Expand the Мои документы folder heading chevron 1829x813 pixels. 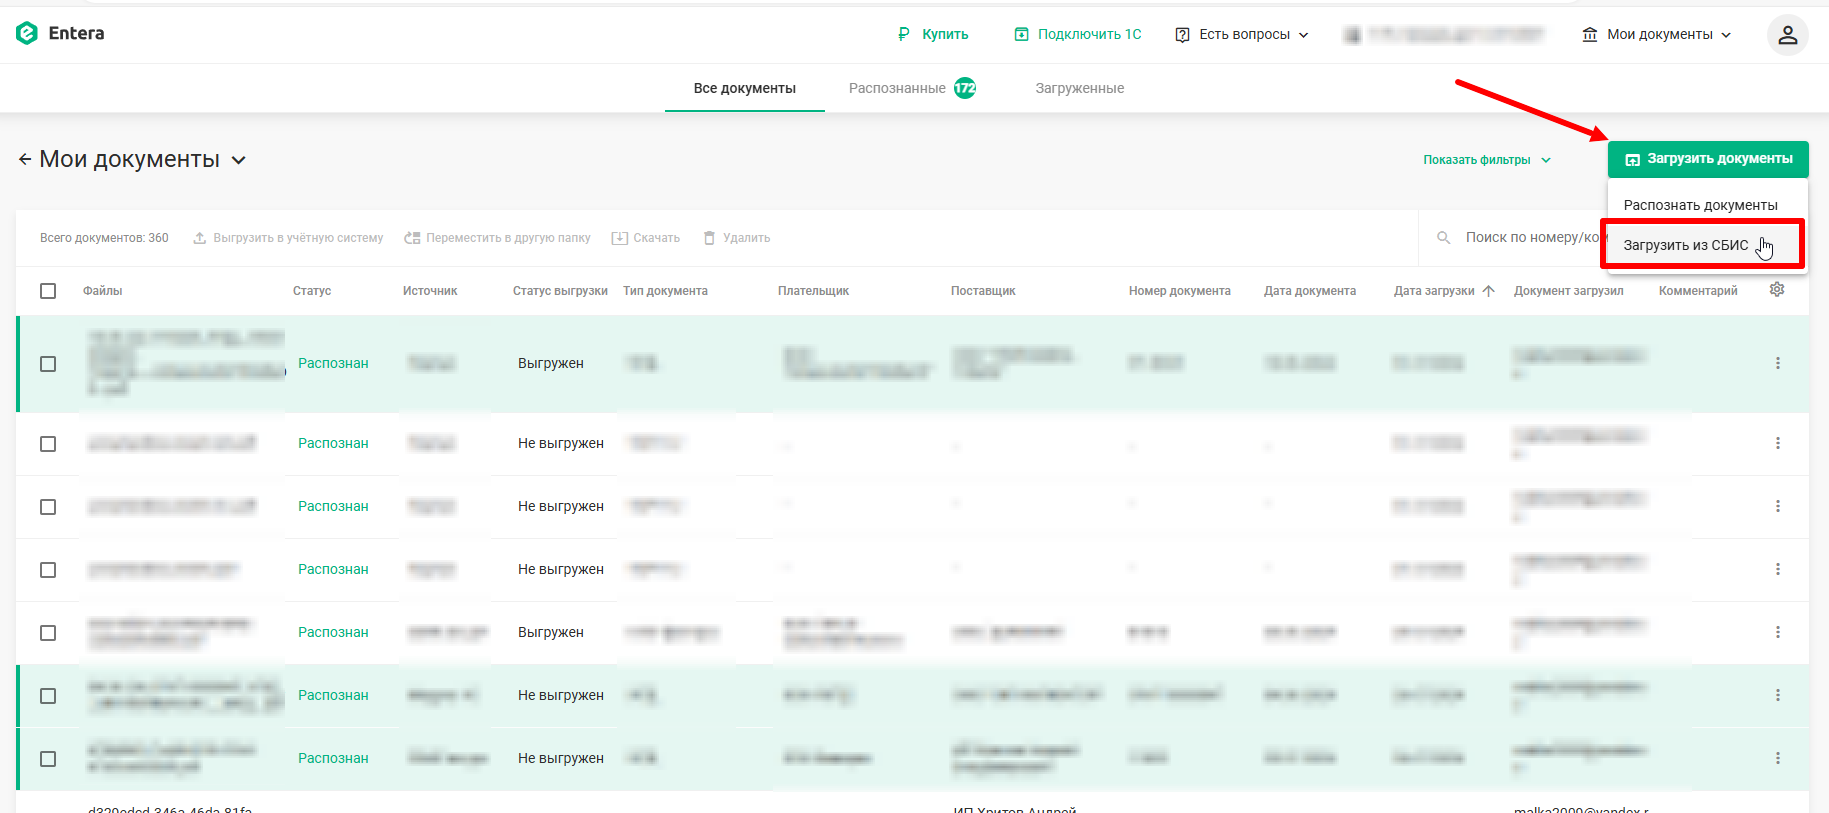pos(239,160)
